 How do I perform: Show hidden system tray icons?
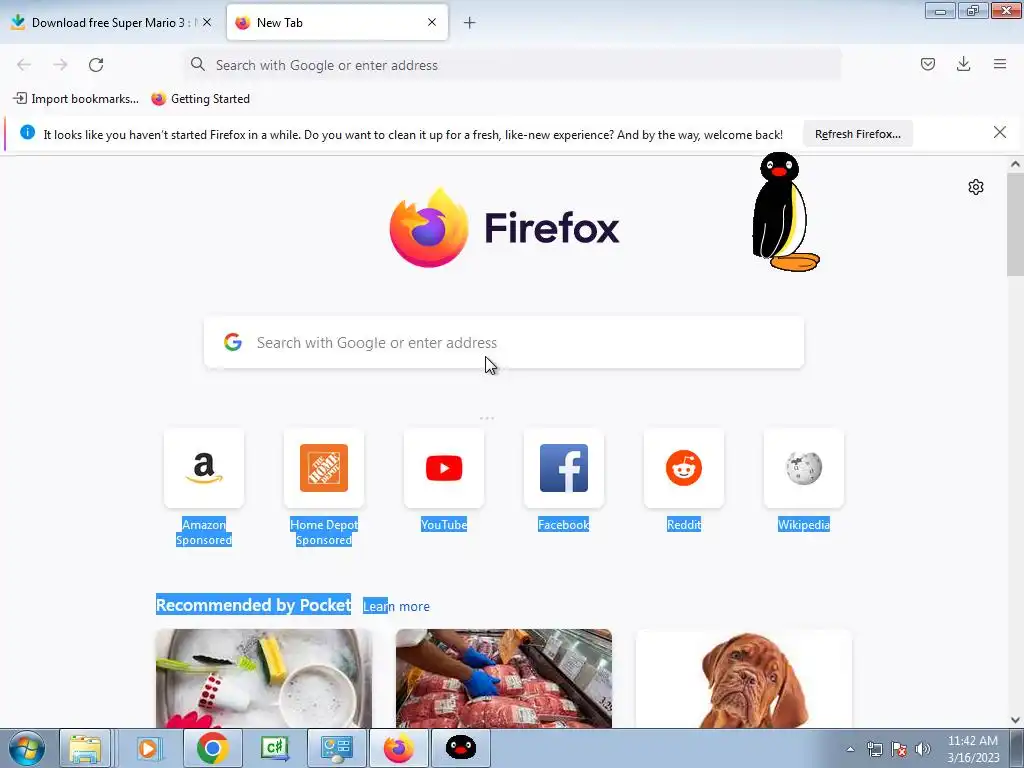(x=850, y=749)
